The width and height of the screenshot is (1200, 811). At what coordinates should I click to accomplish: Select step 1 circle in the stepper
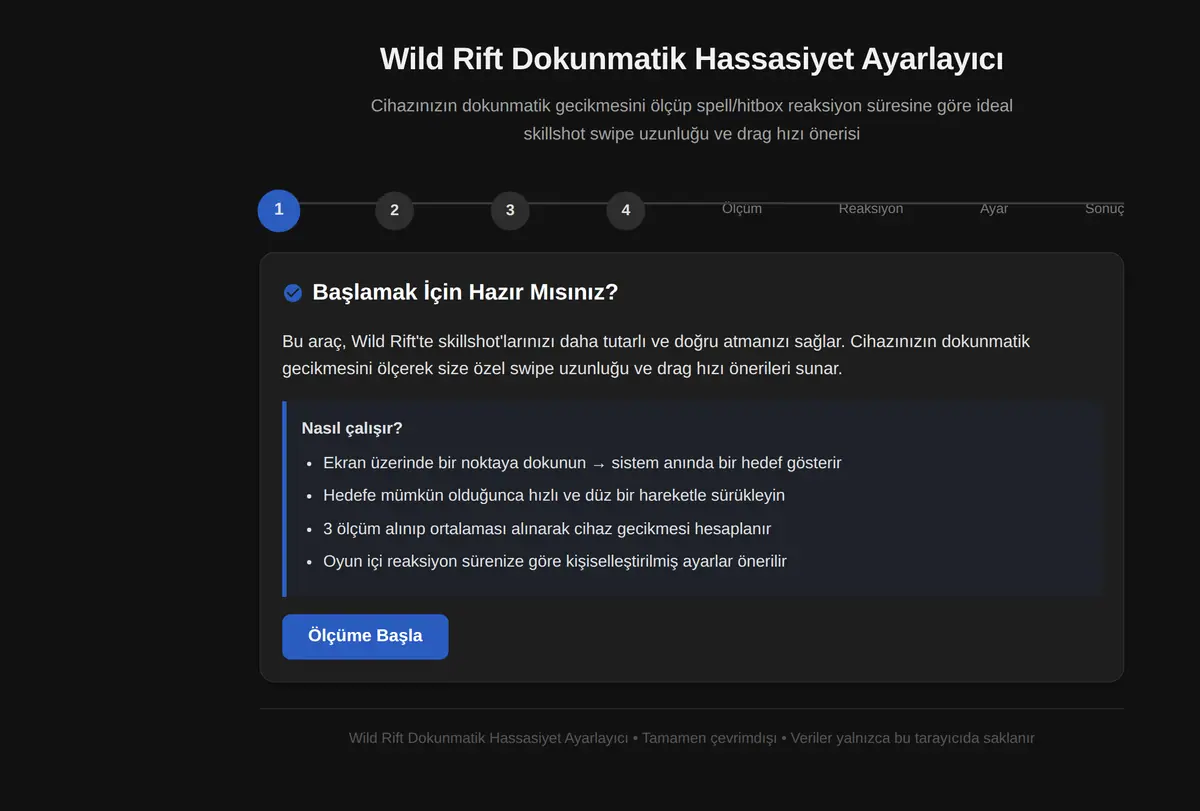pyautogui.click(x=279, y=210)
